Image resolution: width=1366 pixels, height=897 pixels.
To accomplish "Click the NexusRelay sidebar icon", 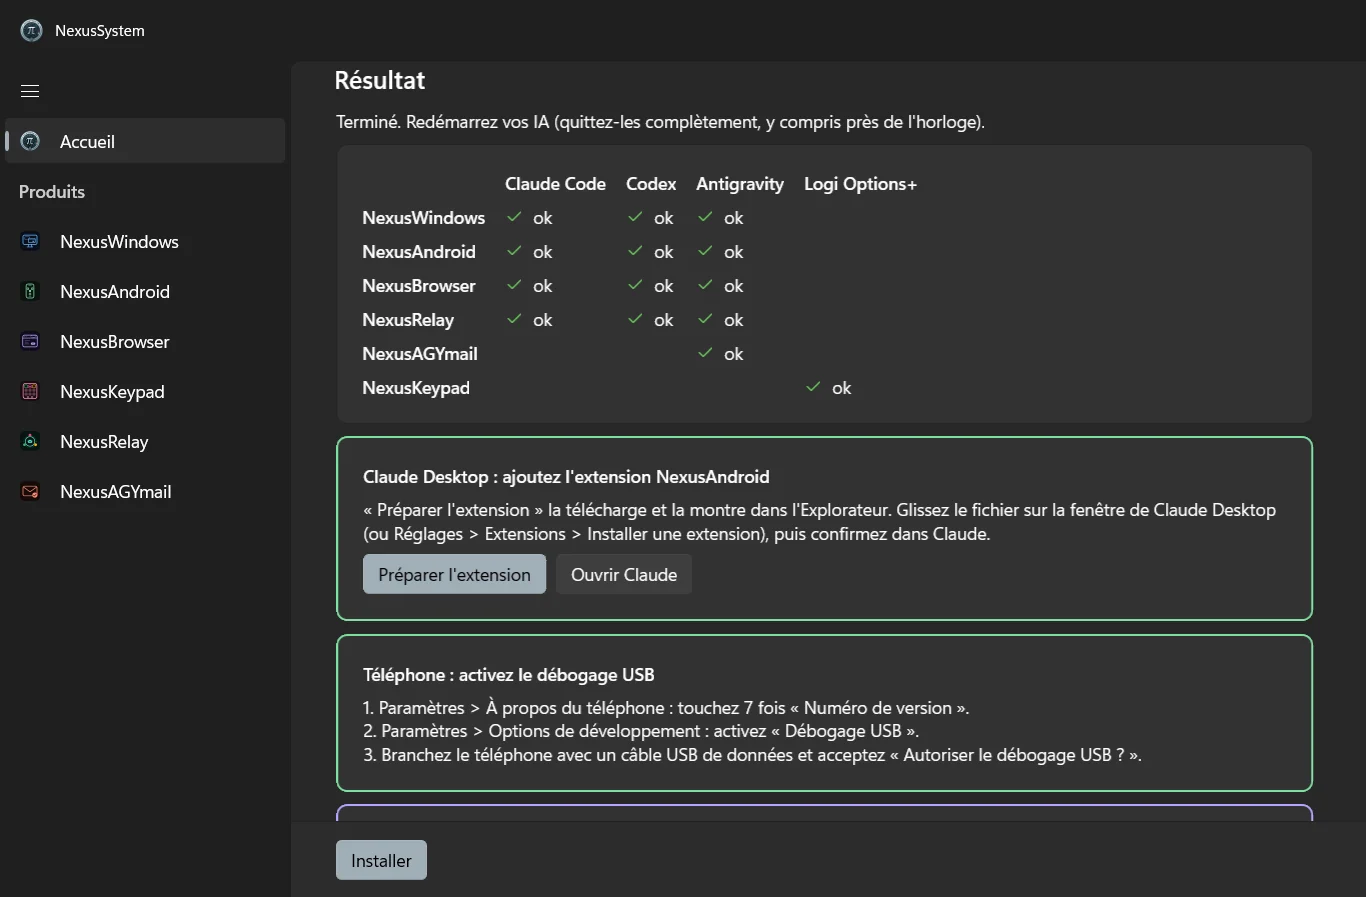I will pyautogui.click(x=30, y=441).
